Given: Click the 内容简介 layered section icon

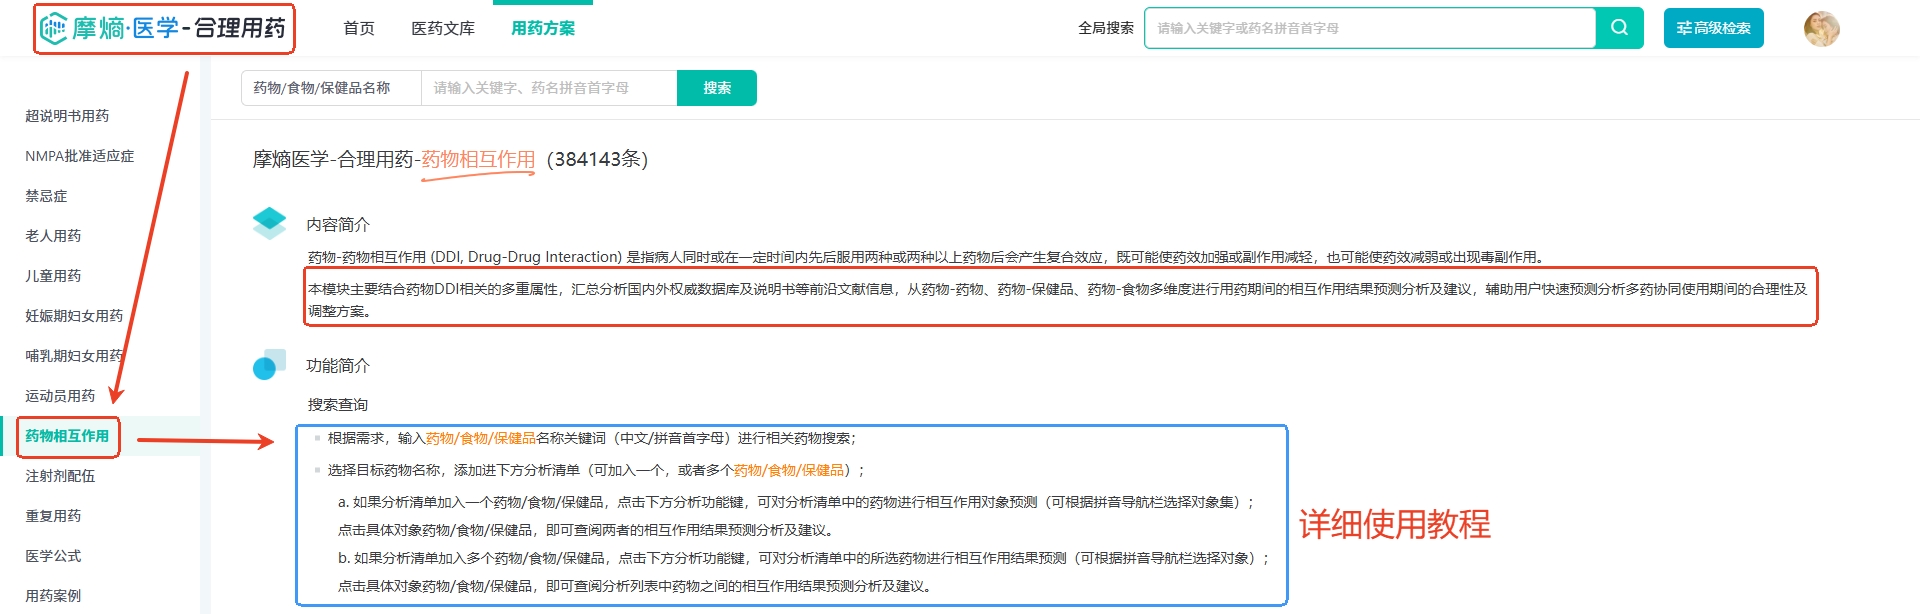Looking at the screenshot, I should click(269, 223).
